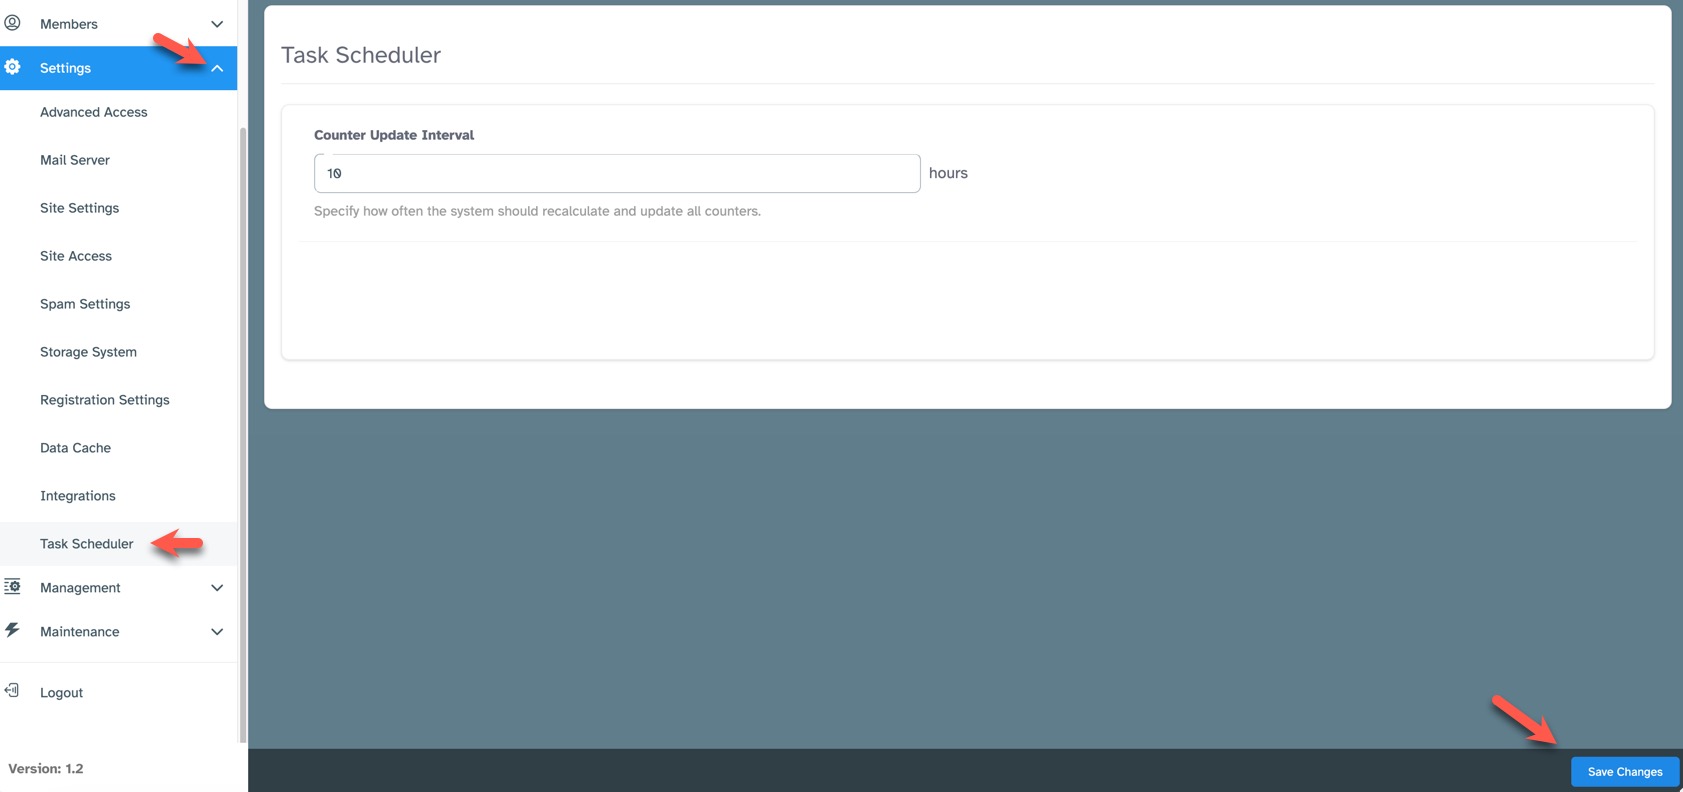Click the Settings gear icon
This screenshot has width=1683, height=792.
pyautogui.click(x=13, y=67)
